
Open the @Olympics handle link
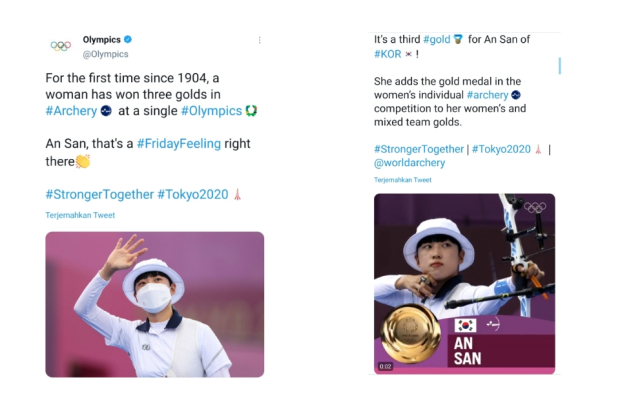point(105,54)
